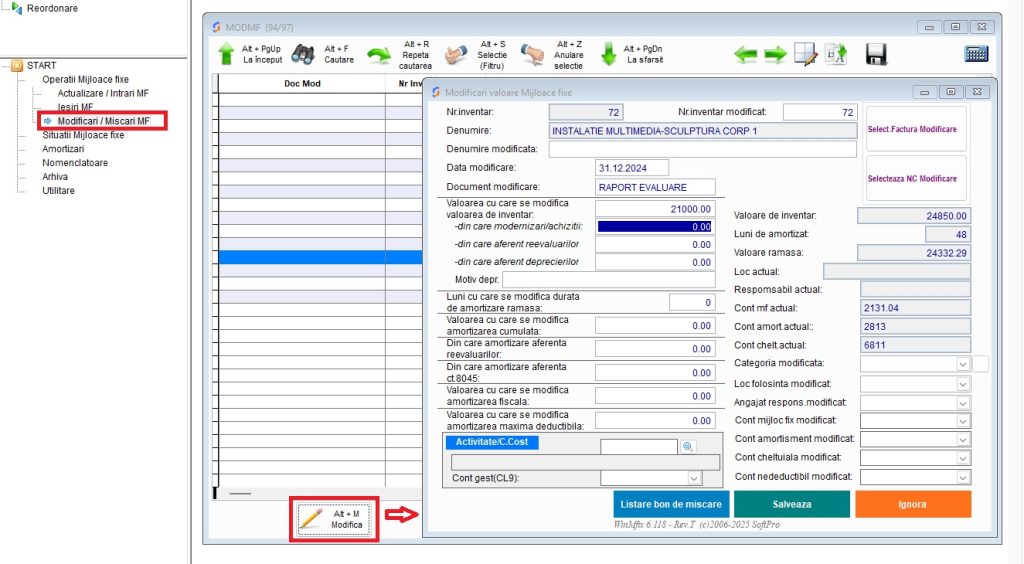Open Actualizare / Intrari MF tree item

[103, 93]
